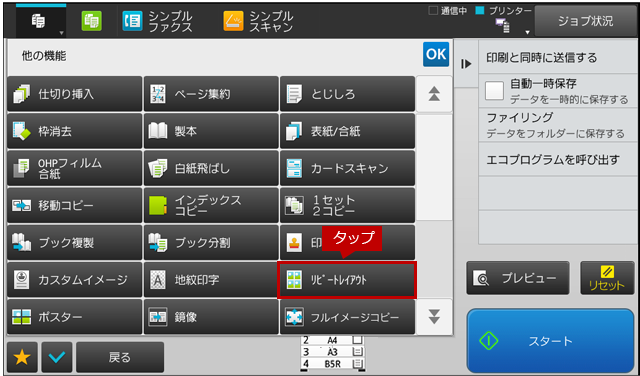Confirm with the blue OK button
The height and width of the screenshot is (376, 640).
pyautogui.click(x=436, y=54)
